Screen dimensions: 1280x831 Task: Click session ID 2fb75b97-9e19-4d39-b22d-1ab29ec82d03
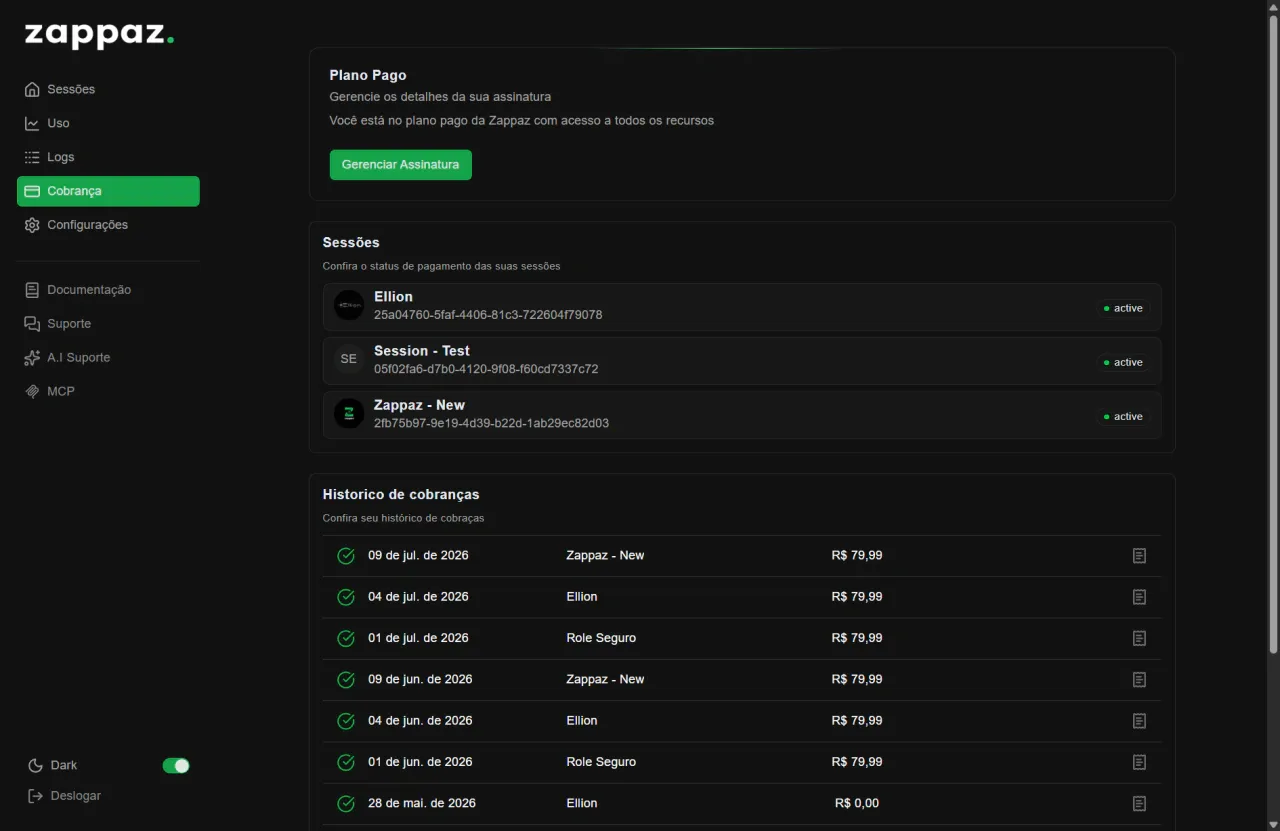point(491,423)
